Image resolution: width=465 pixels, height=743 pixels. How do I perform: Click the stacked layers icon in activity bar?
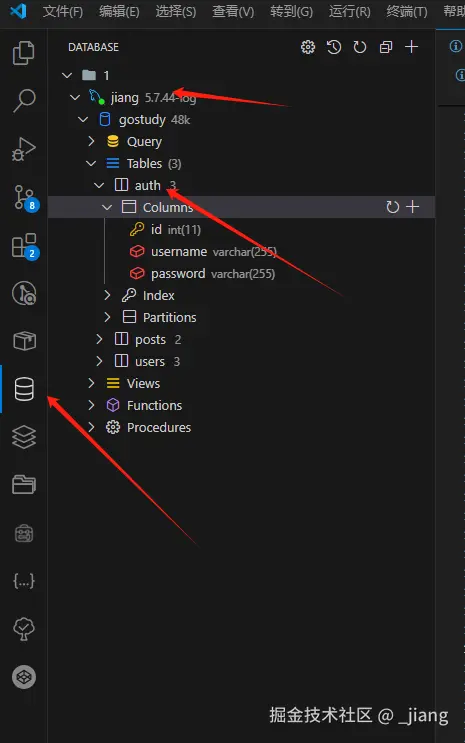24,437
